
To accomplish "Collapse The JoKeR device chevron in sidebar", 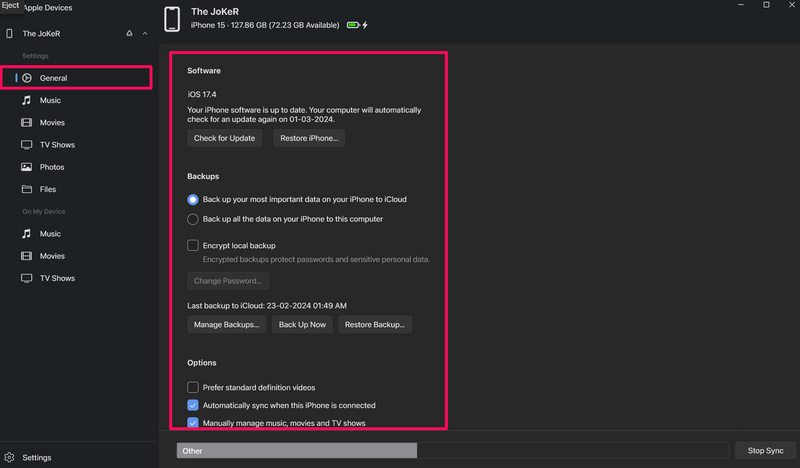I will click(145, 34).
